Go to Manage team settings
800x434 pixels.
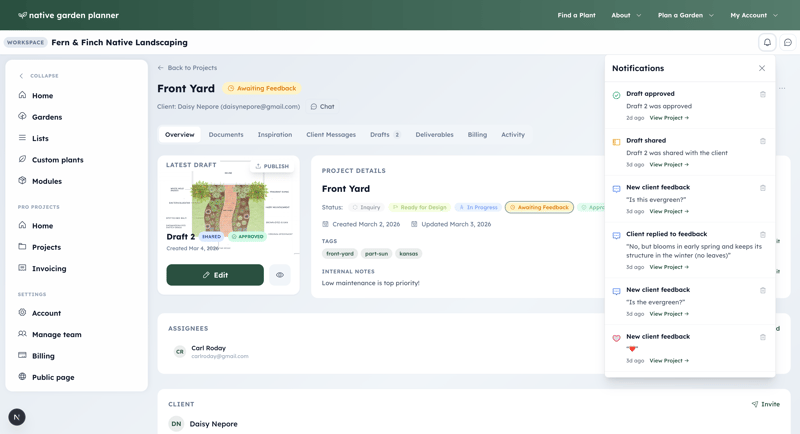pyautogui.click(x=56, y=334)
